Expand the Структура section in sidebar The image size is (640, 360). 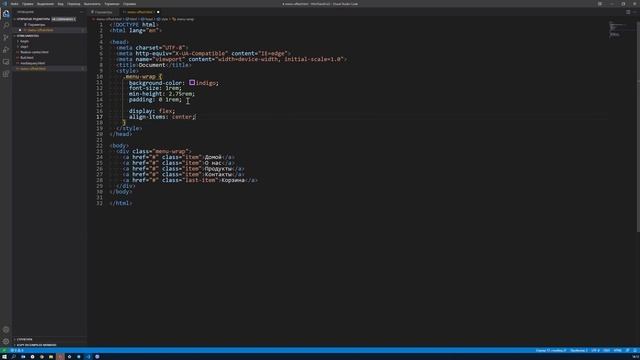24,339
